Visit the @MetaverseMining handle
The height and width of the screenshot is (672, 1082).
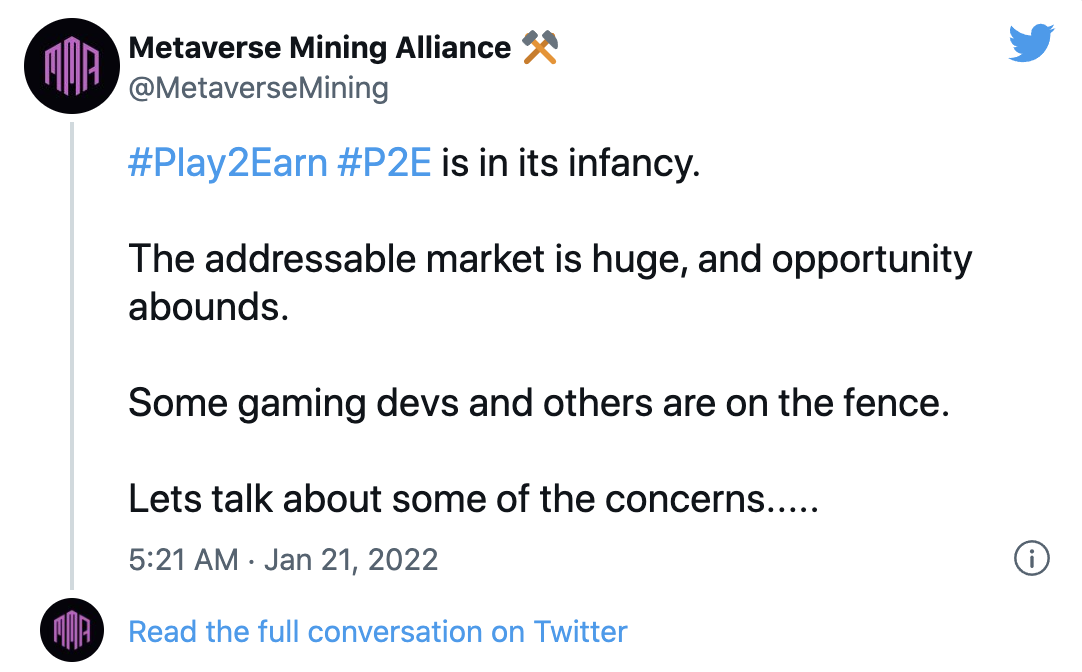click(x=258, y=88)
